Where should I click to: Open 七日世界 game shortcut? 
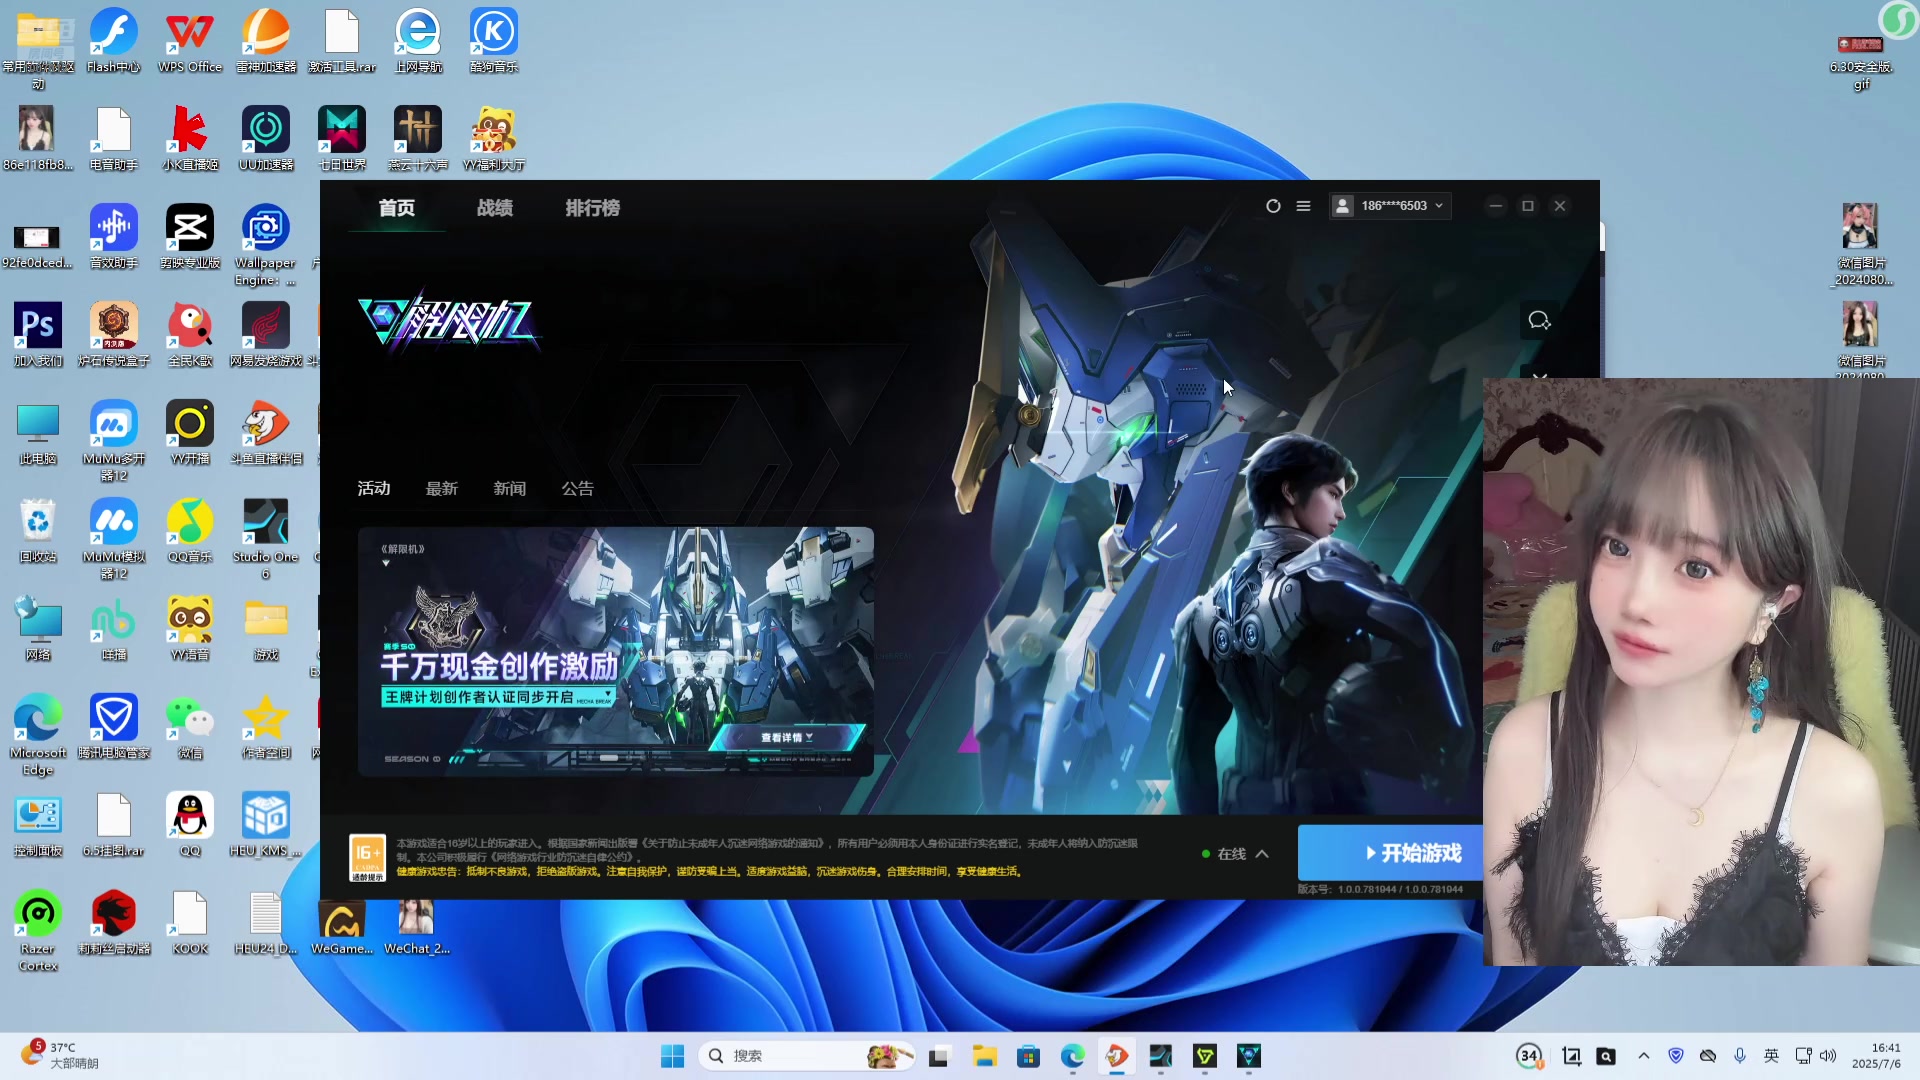tap(342, 140)
